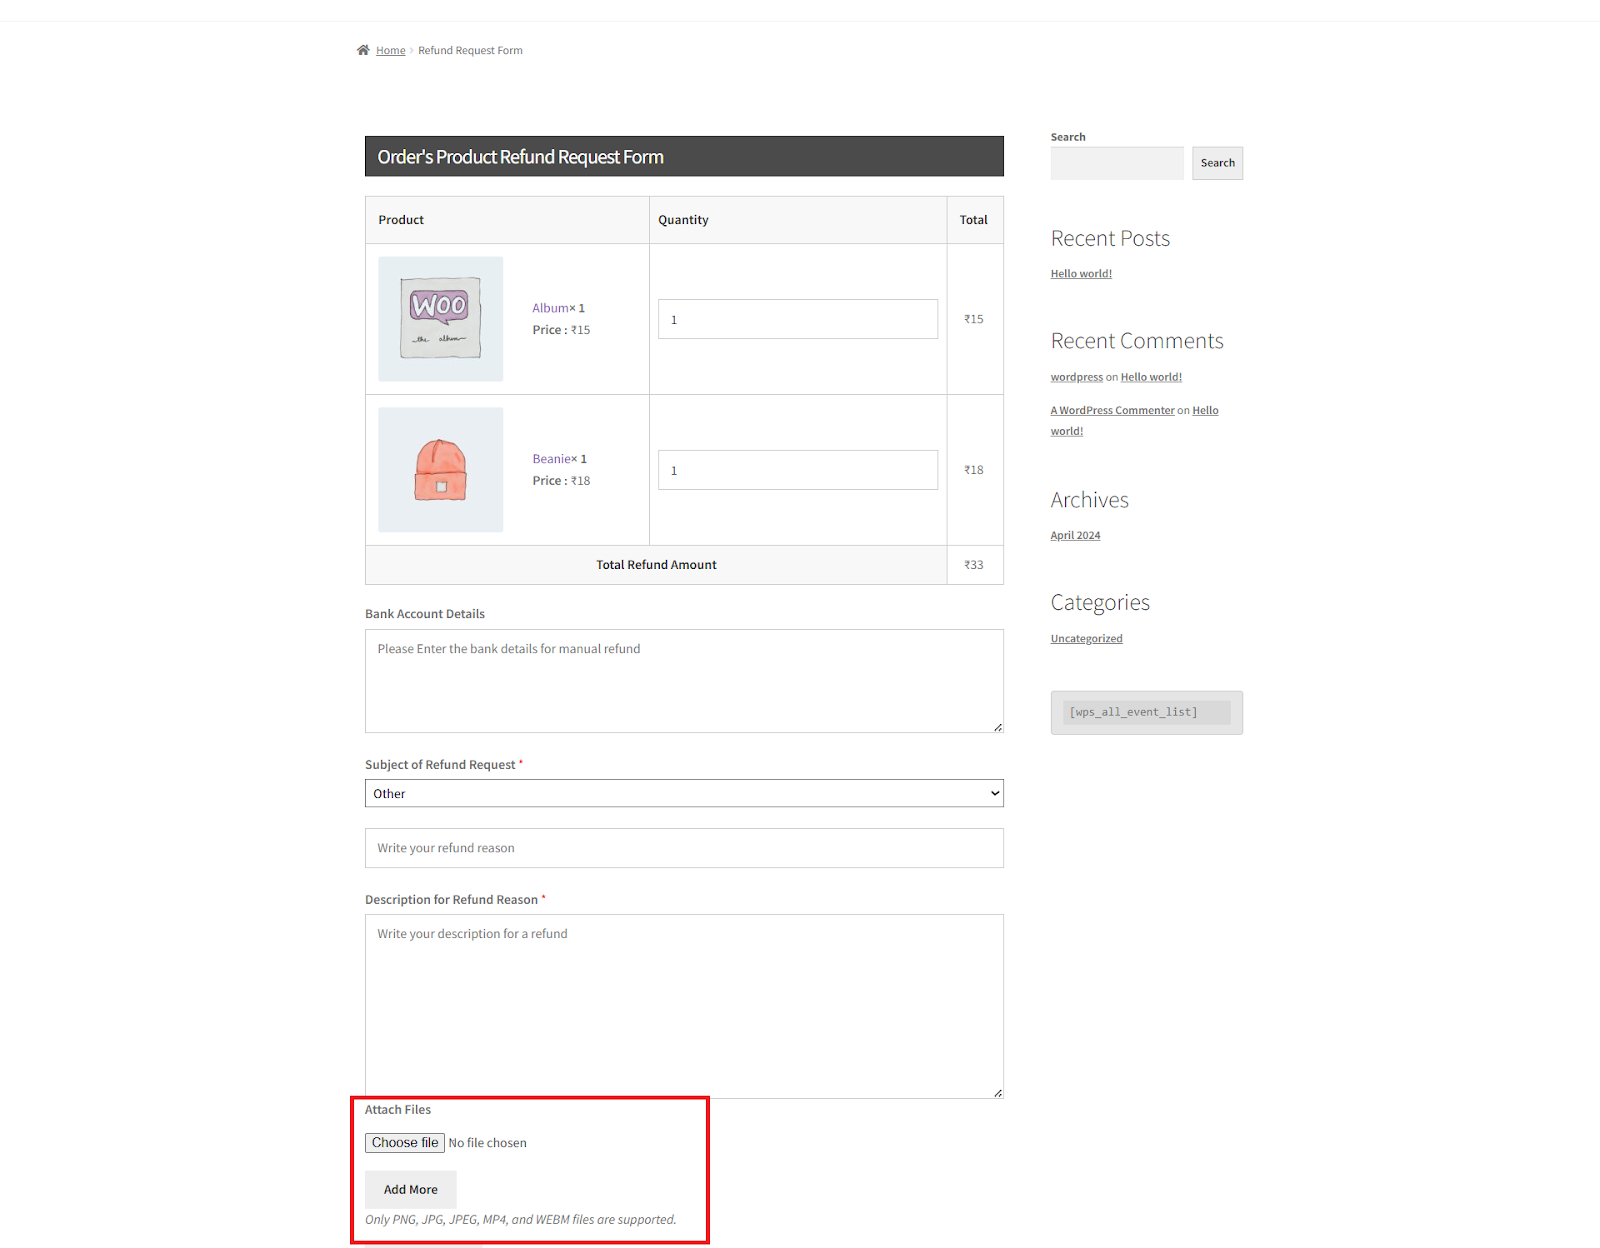Open the Album product link
The height and width of the screenshot is (1248, 1600).
click(x=552, y=307)
